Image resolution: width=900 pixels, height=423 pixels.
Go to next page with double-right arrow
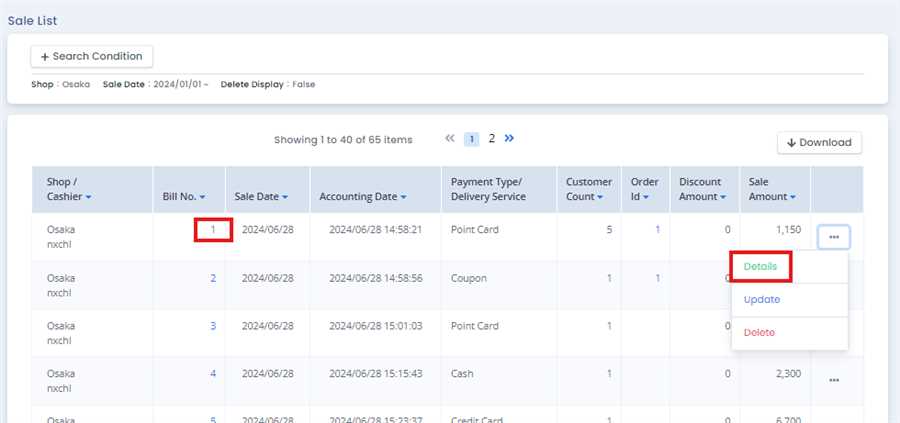click(x=509, y=139)
